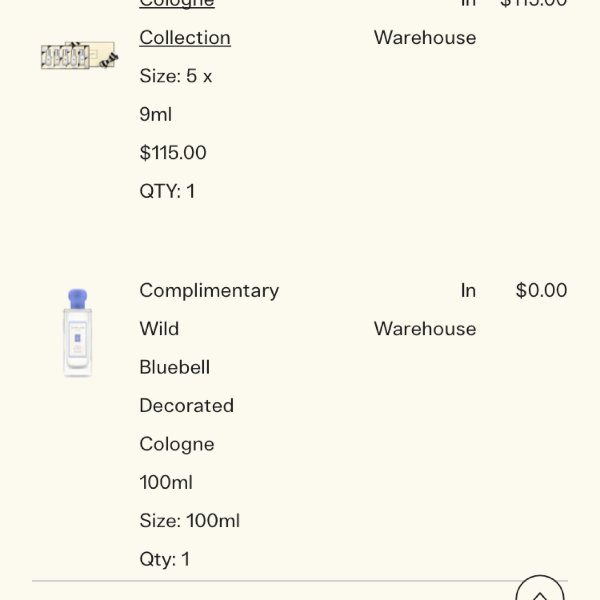This screenshot has height=600, width=600.
Task: Select the 9ml size text
Action: click(156, 114)
